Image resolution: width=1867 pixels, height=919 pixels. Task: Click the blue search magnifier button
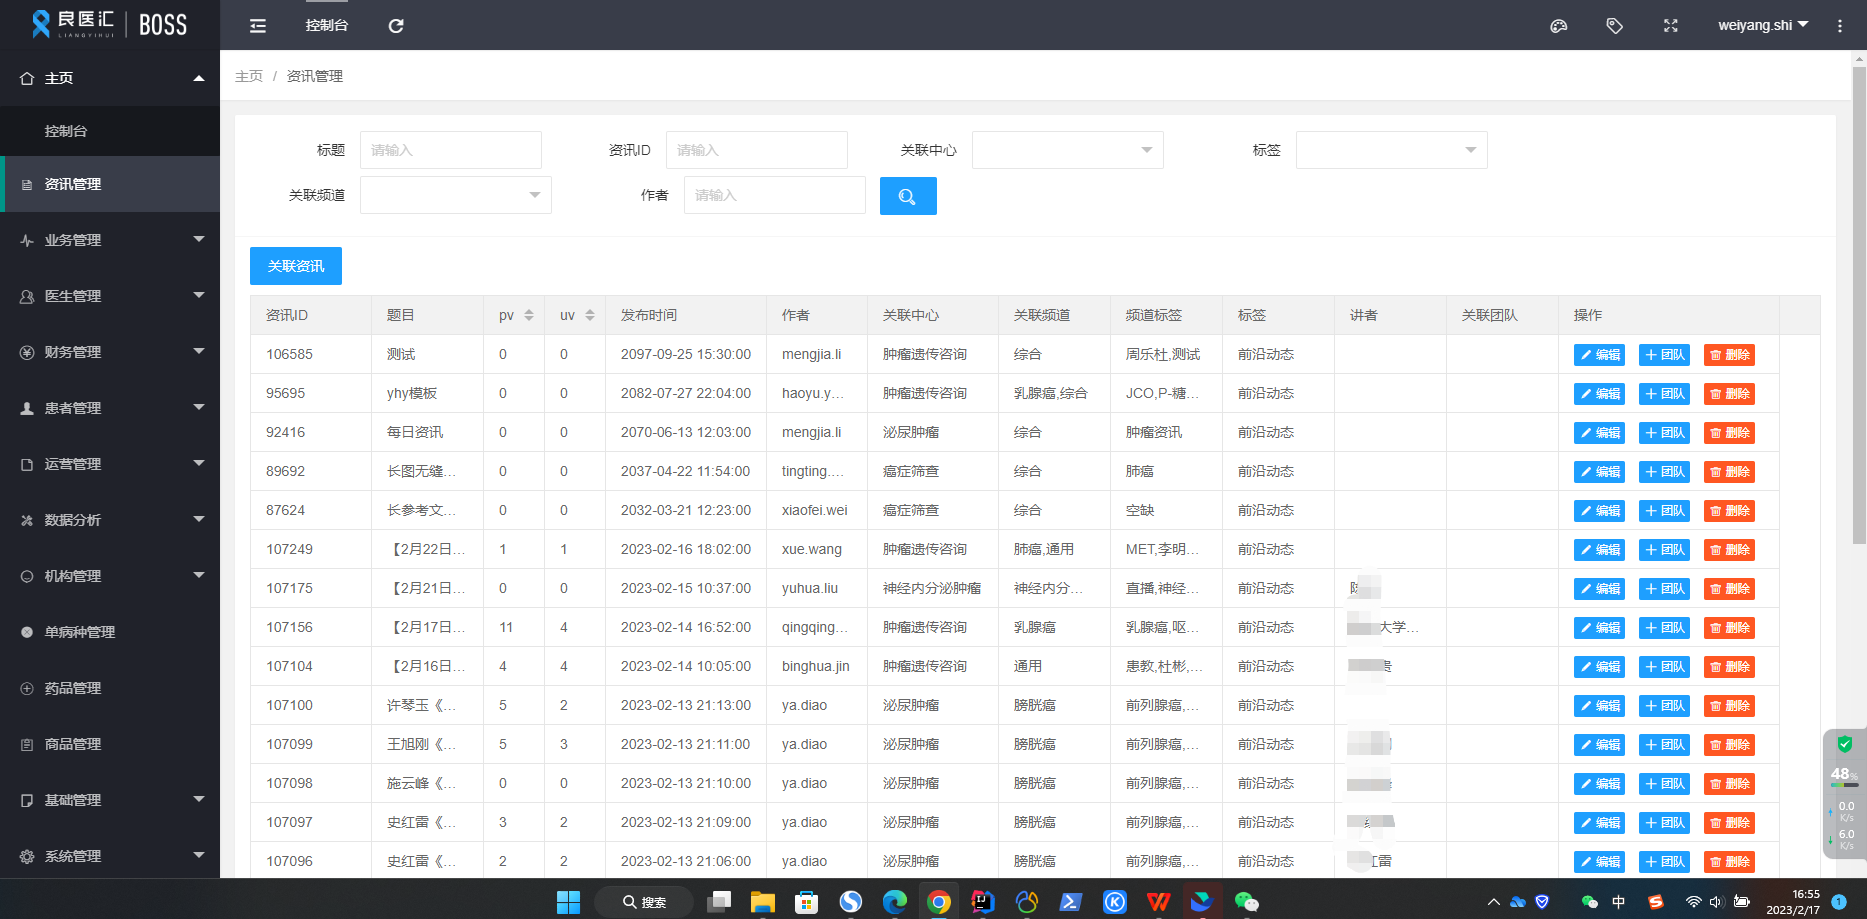pyautogui.click(x=908, y=196)
